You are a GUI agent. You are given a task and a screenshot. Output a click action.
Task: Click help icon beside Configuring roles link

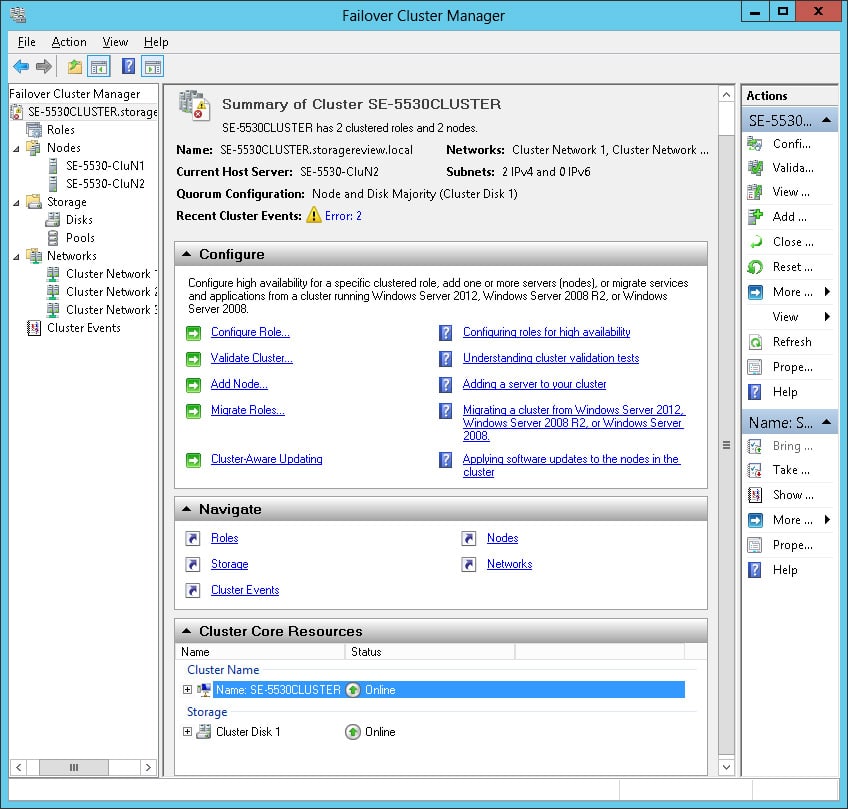[446, 333]
